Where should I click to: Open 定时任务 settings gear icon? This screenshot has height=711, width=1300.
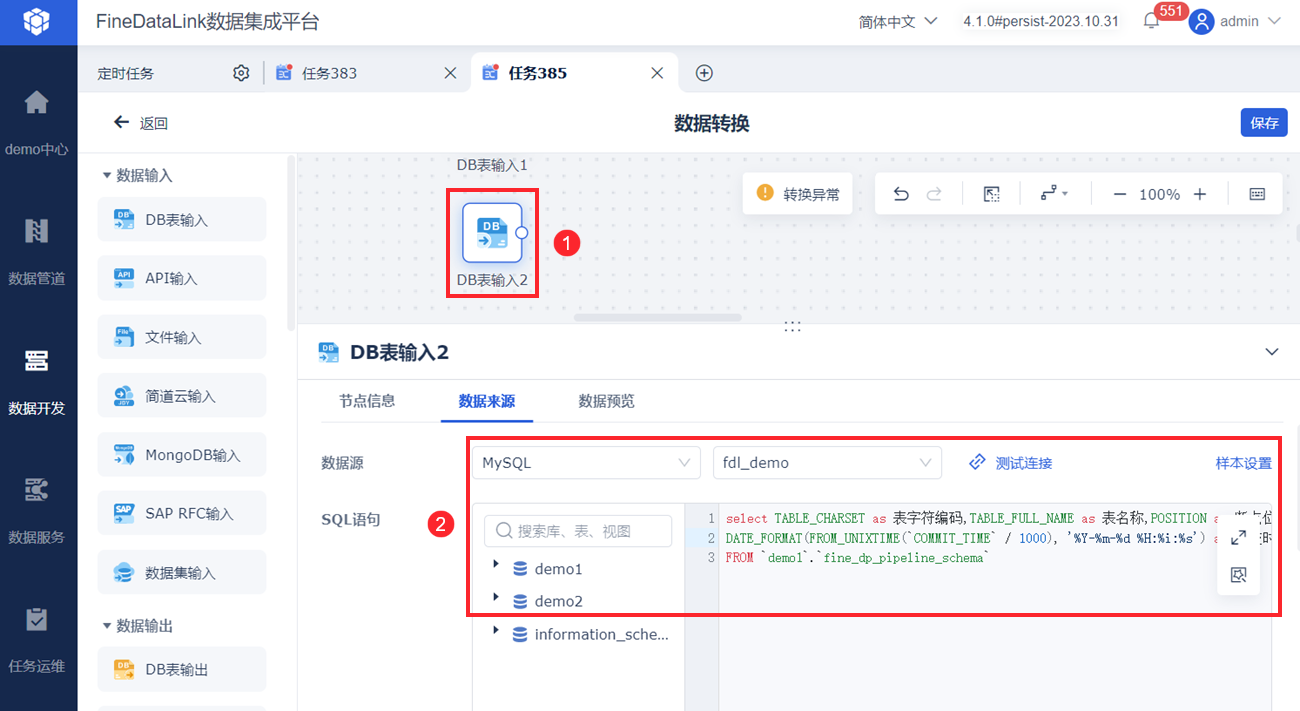point(241,73)
